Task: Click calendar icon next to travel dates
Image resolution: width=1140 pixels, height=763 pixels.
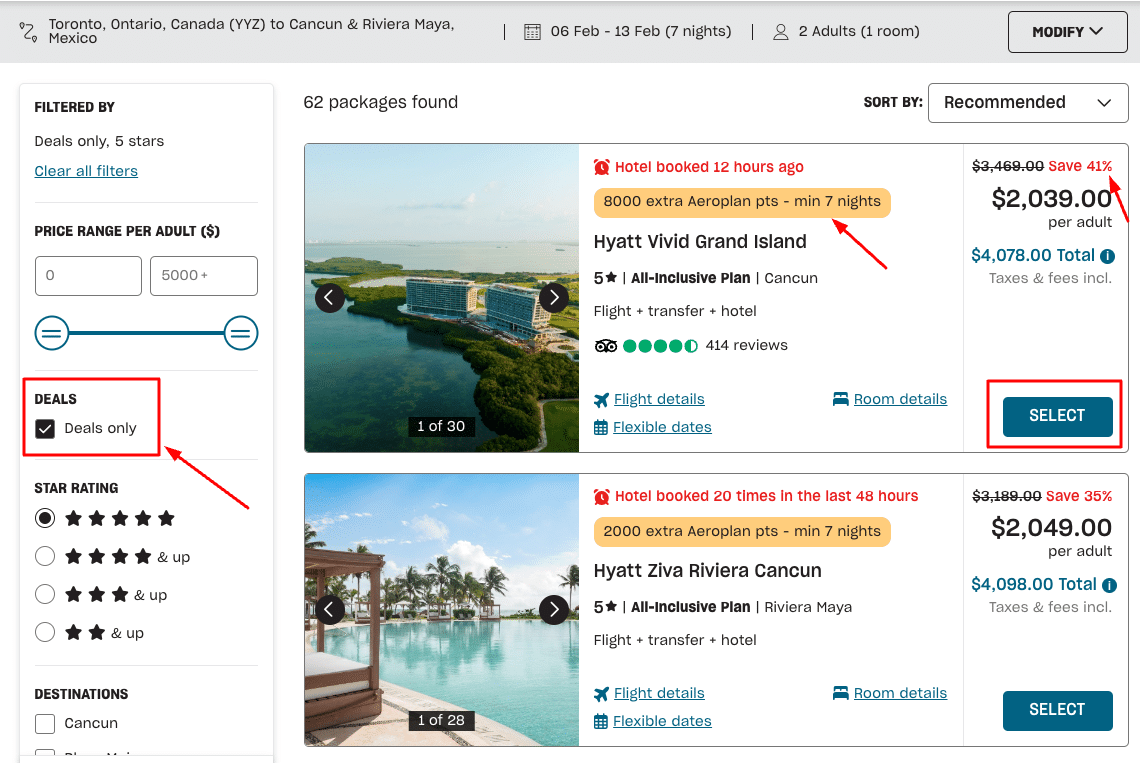Action: coord(534,32)
